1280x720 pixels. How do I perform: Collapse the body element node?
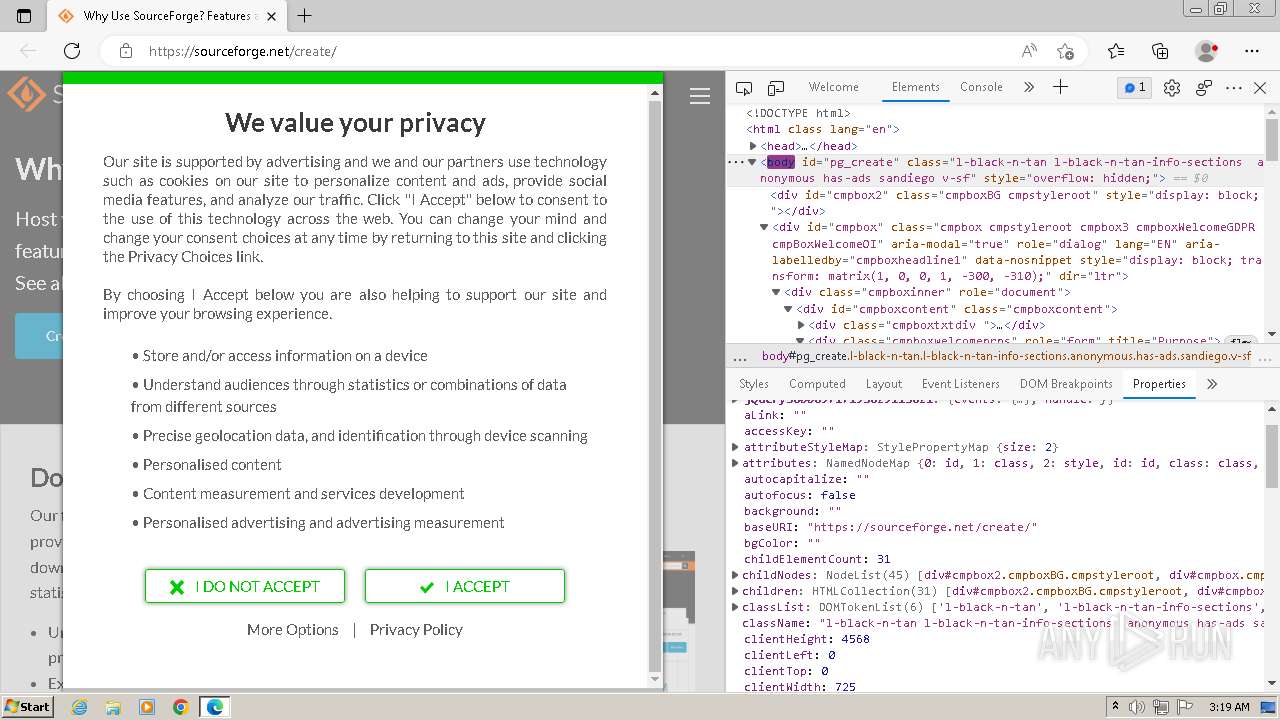coord(752,162)
